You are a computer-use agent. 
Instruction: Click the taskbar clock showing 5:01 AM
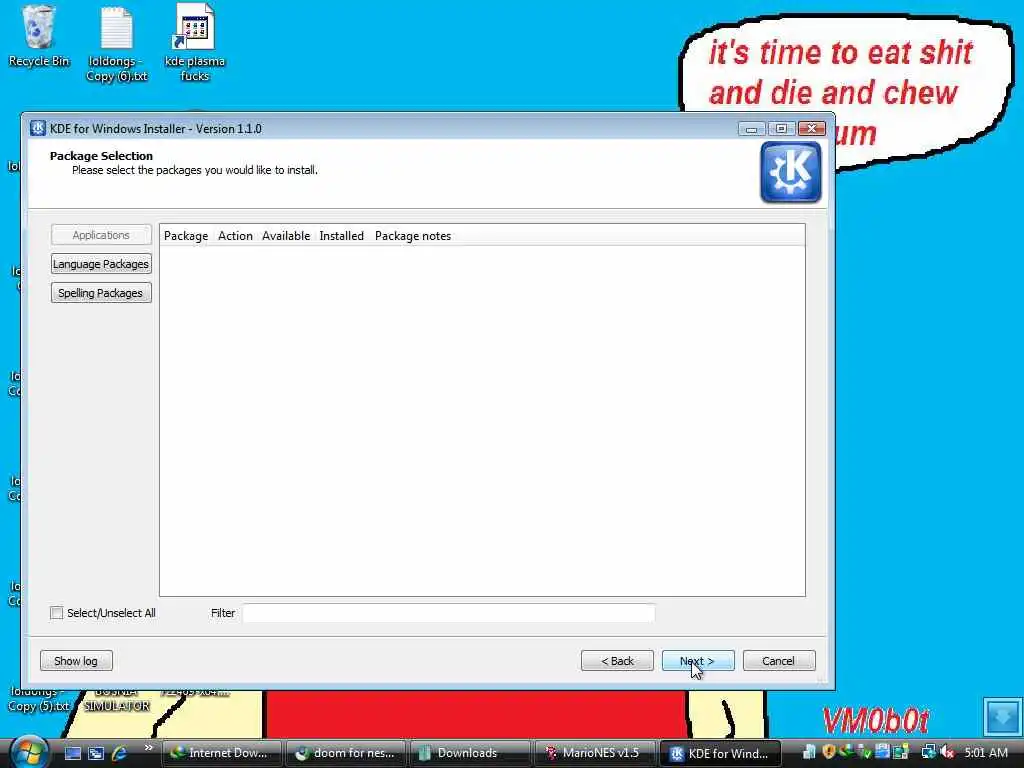click(x=985, y=752)
